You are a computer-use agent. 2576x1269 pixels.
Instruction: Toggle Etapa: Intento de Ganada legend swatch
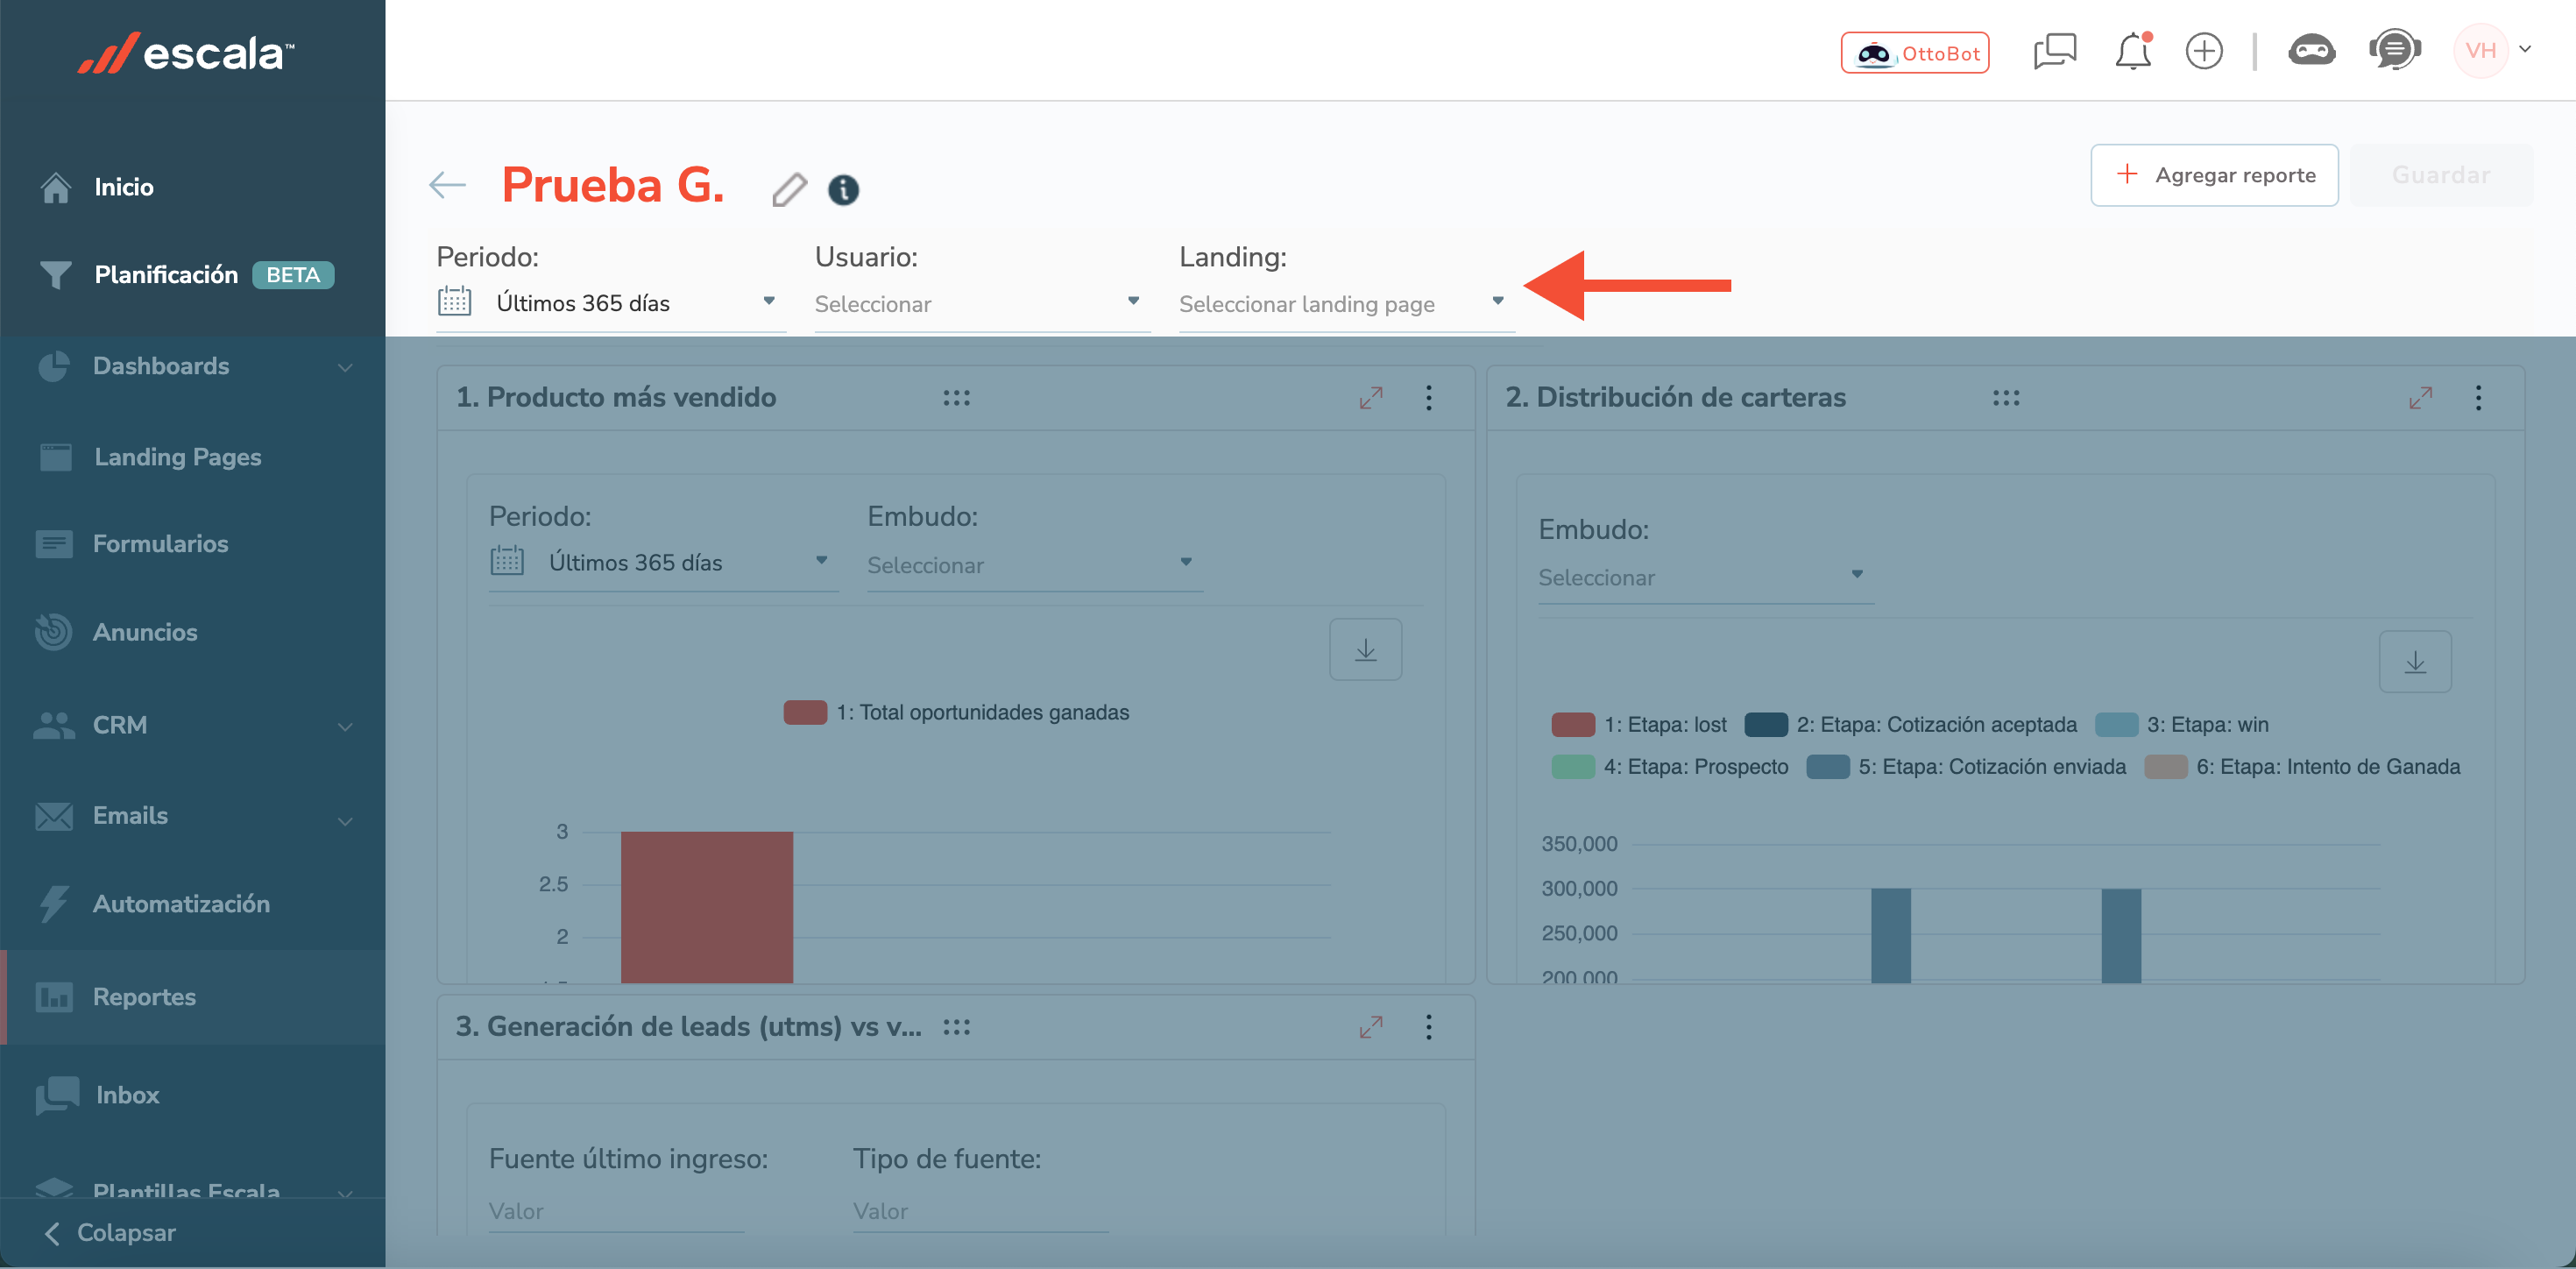coord(2165,767)
